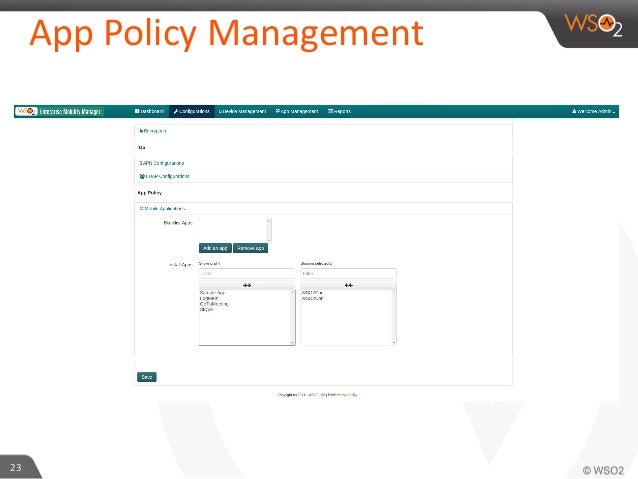Click the right list filter field

pyautogui.click(x=348, y=273)
